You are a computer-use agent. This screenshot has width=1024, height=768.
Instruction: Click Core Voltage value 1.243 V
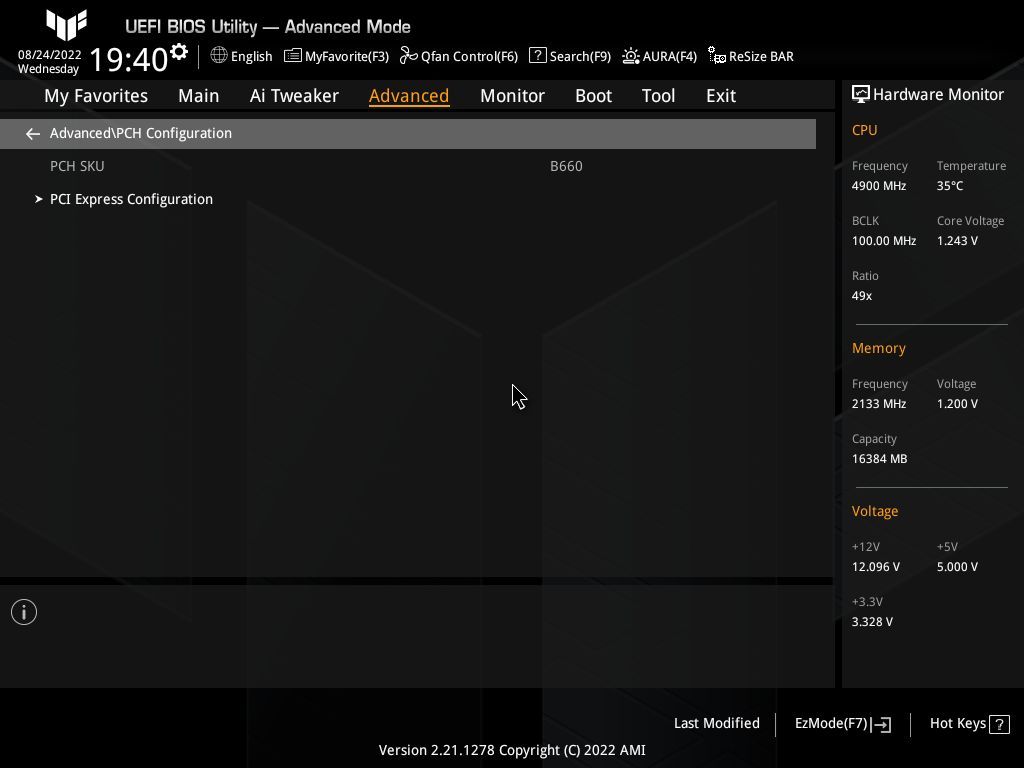[957, 241]
